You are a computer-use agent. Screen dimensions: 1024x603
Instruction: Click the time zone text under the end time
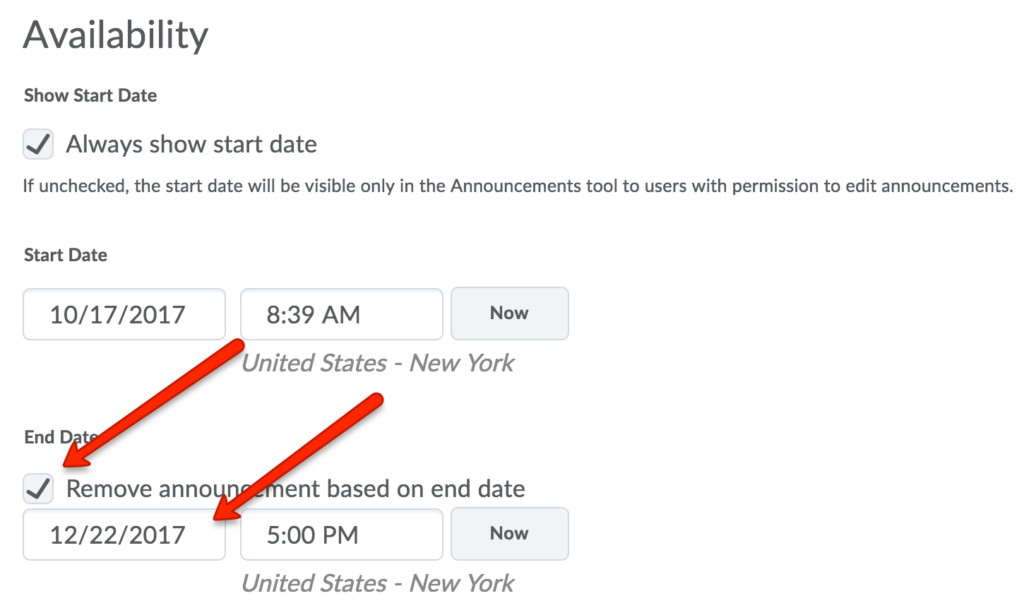click(377, 582)
